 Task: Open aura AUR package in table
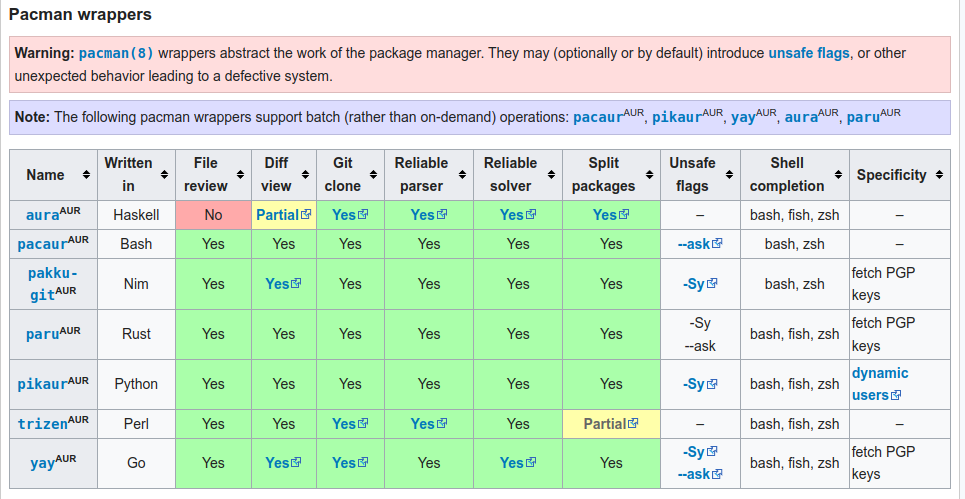42,215
